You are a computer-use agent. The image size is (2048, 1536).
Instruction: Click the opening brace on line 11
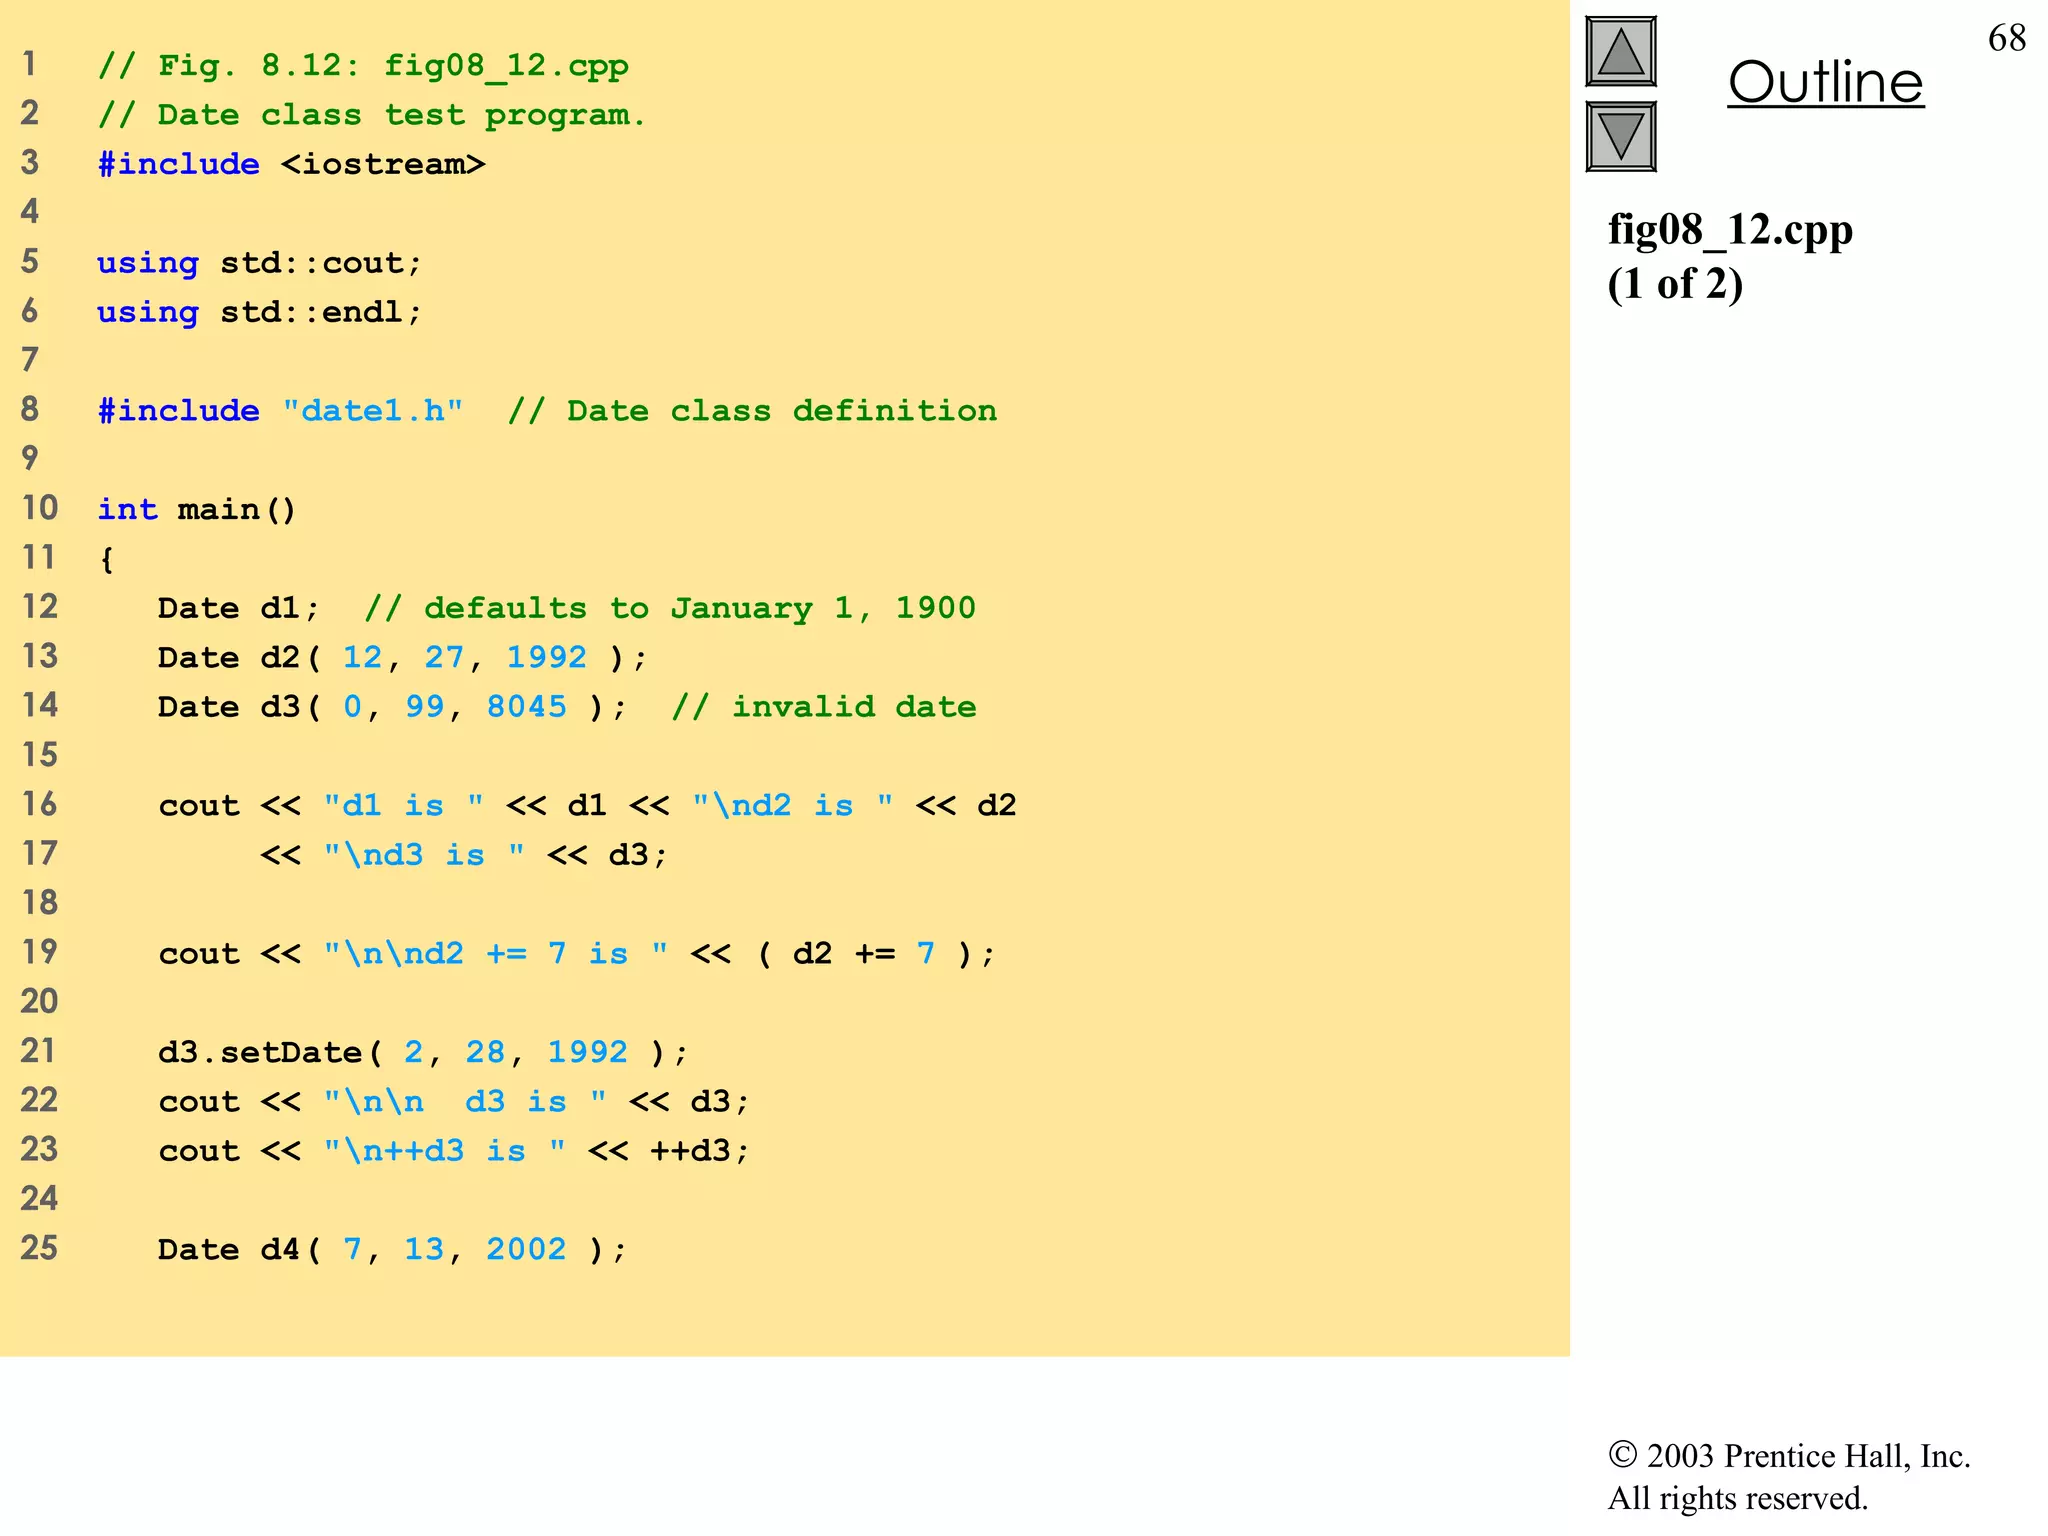(x=107, y=560)
